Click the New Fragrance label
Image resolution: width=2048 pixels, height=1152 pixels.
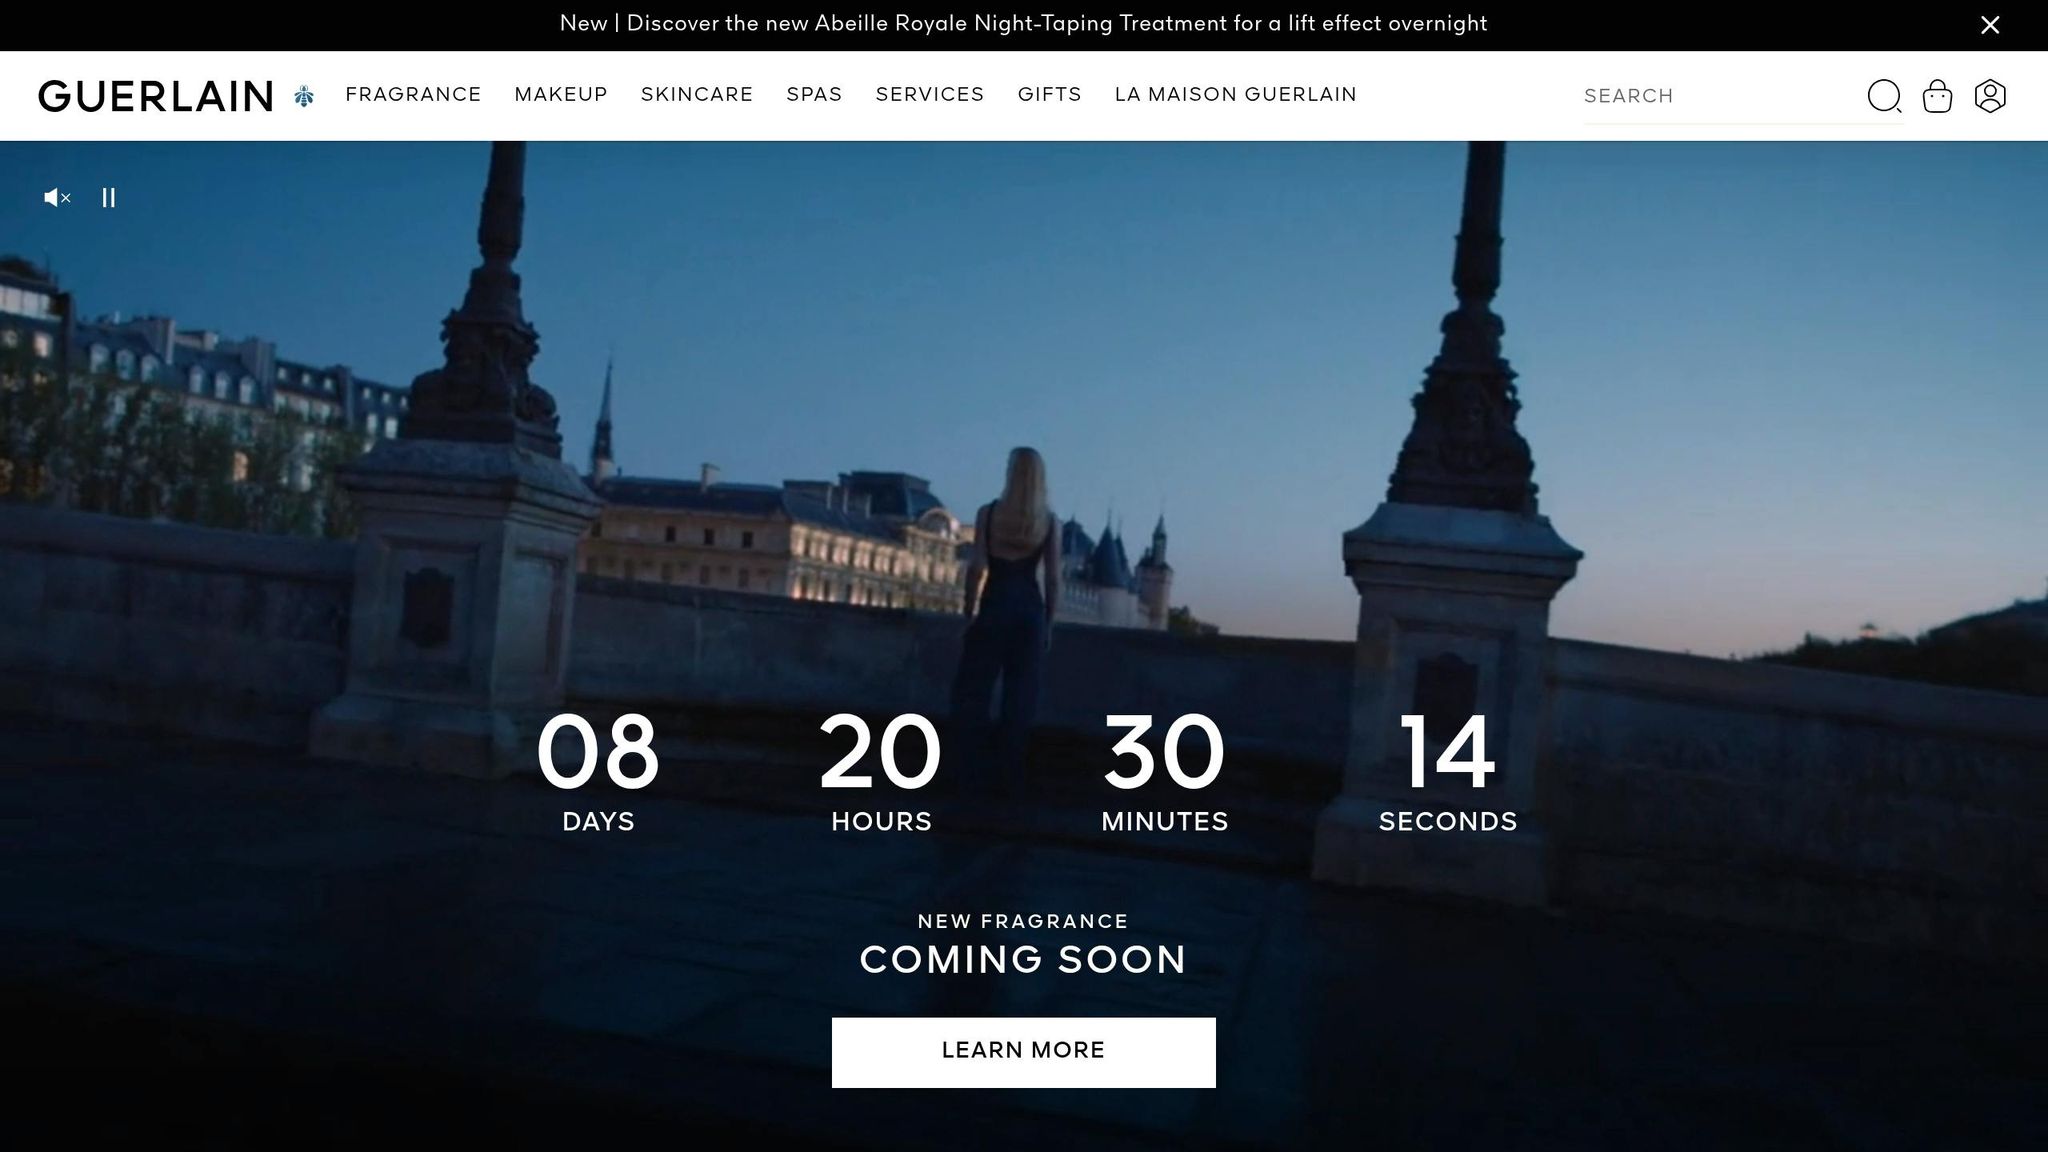1024,921
